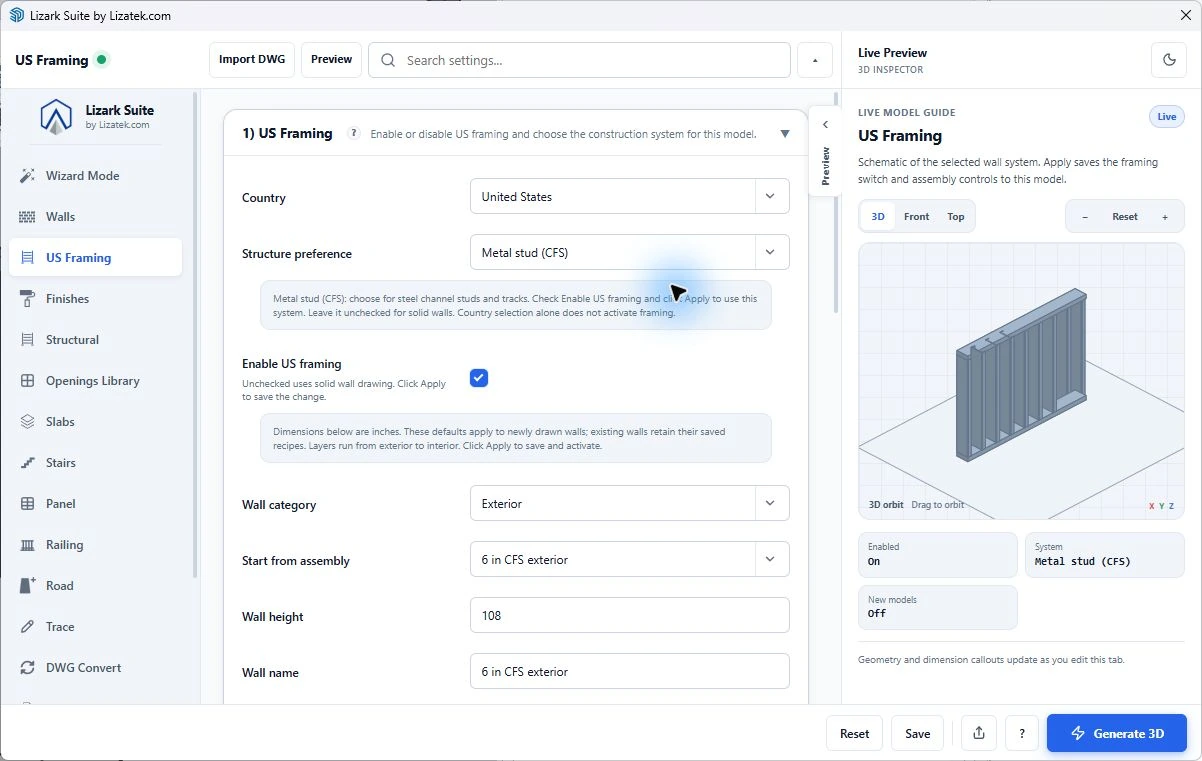The height and width of the screenshot is (761, 1202).
Task: Open the Stairs section
Action: 95,463
